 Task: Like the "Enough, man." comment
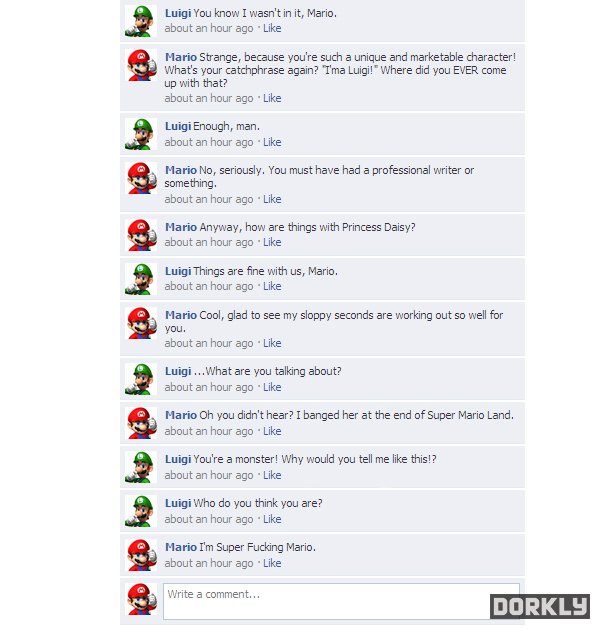pos(272,142)
